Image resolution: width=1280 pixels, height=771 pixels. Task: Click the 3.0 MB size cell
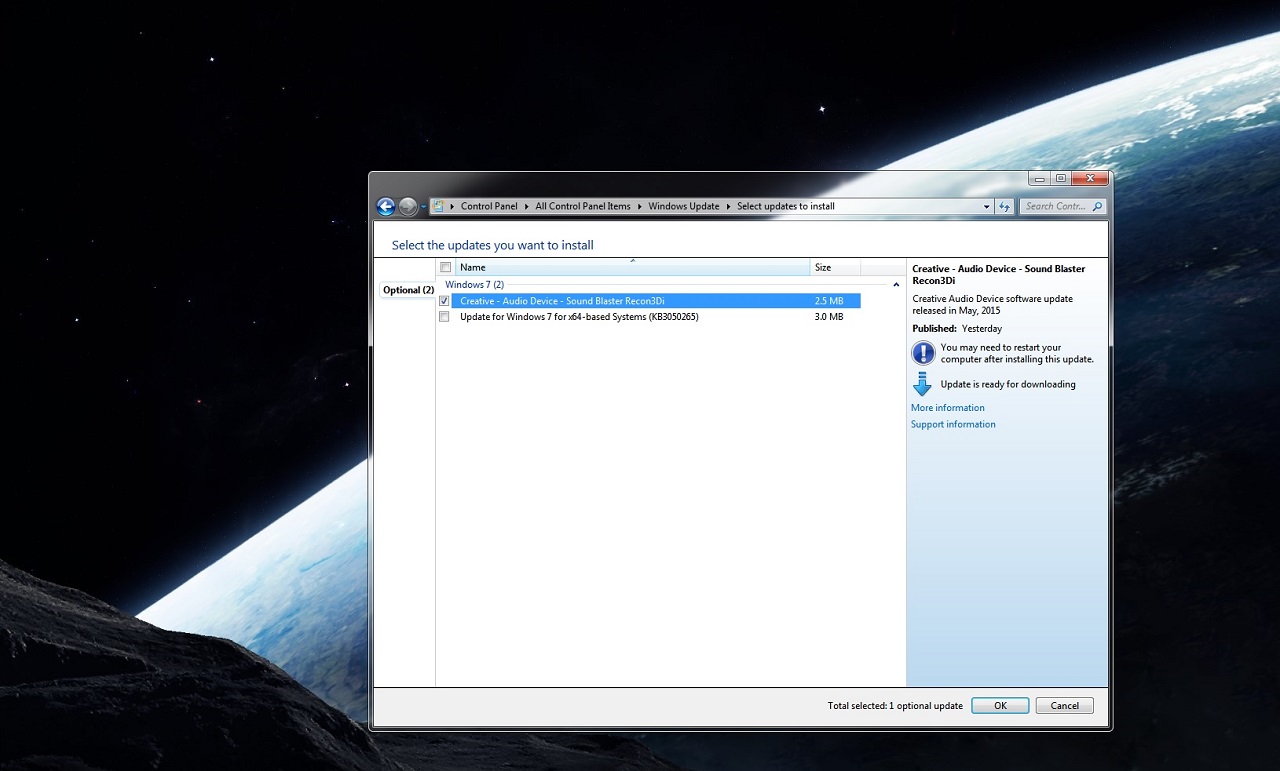coord(829,317)
